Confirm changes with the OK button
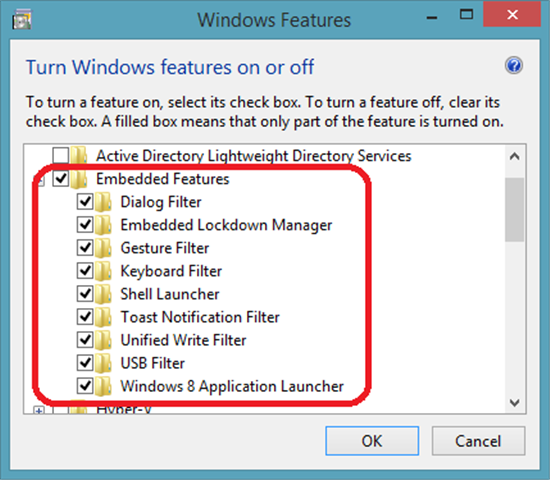The image size is (550, 480). coord(372,441)
